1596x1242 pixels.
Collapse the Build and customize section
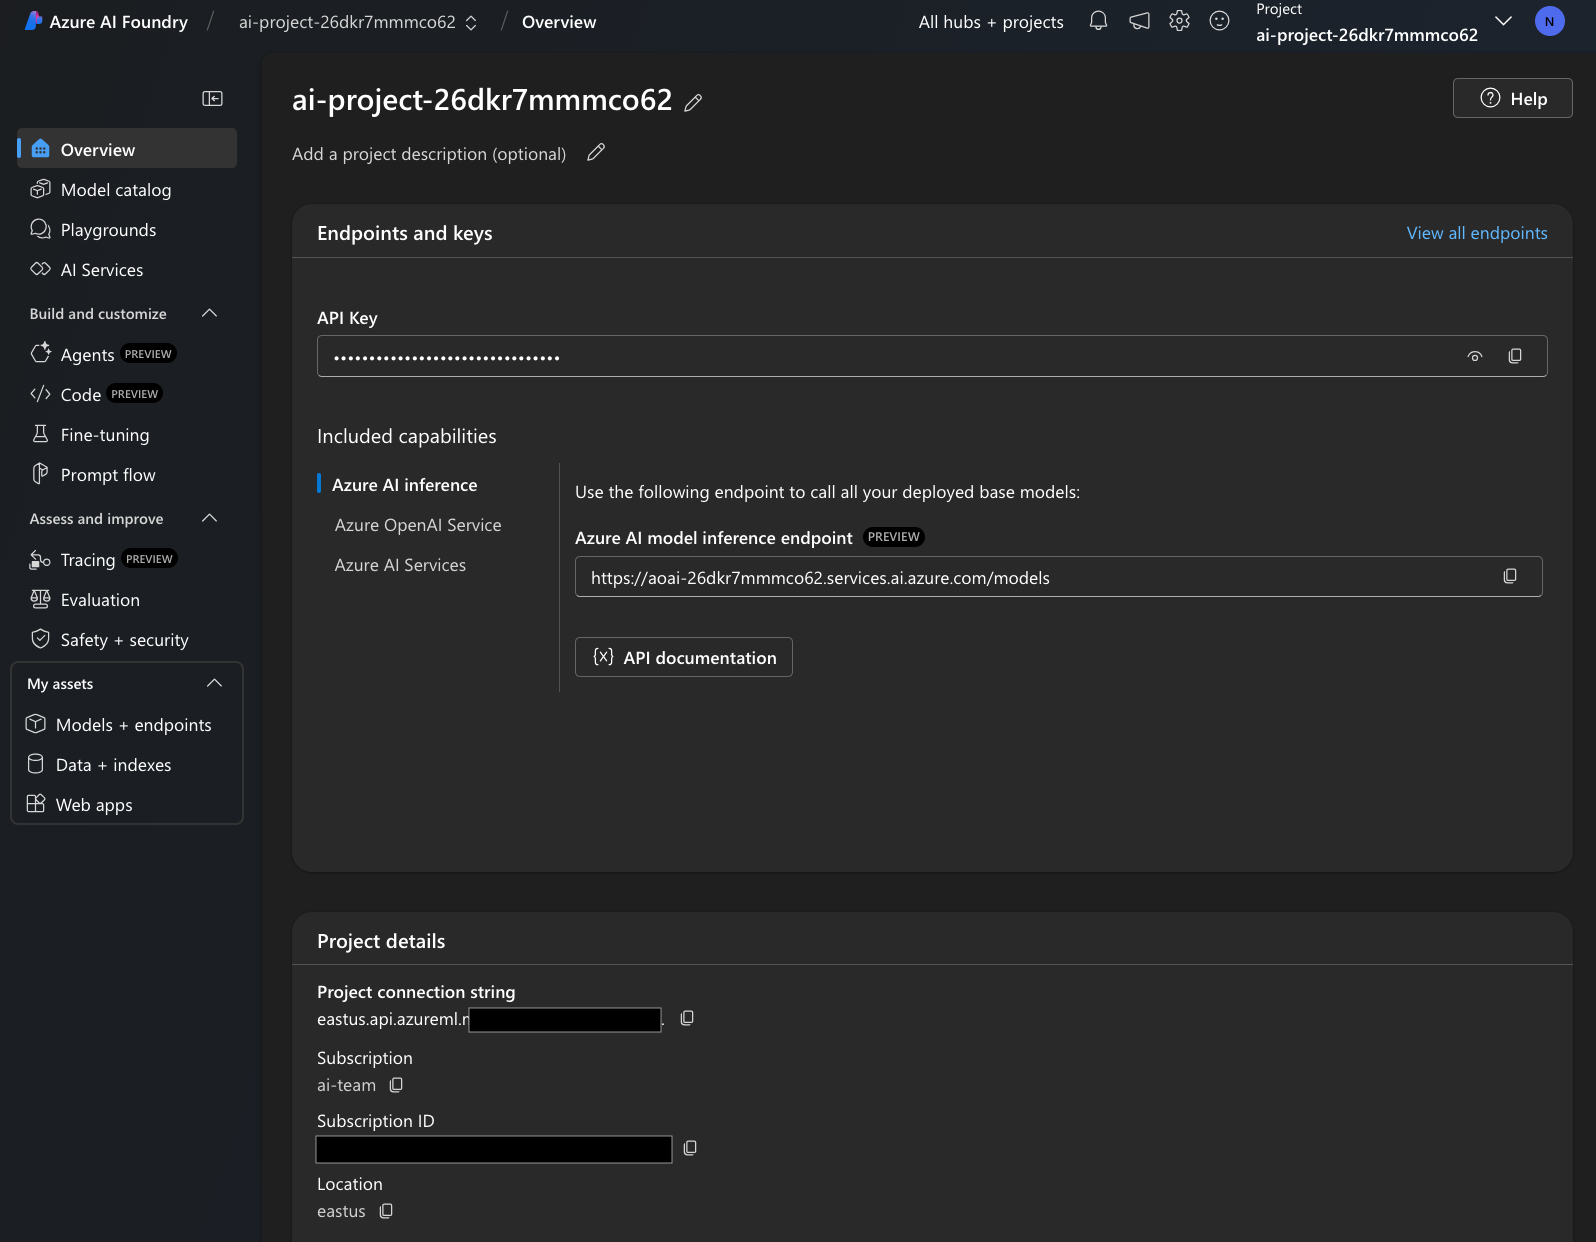[x=210, y=313]
